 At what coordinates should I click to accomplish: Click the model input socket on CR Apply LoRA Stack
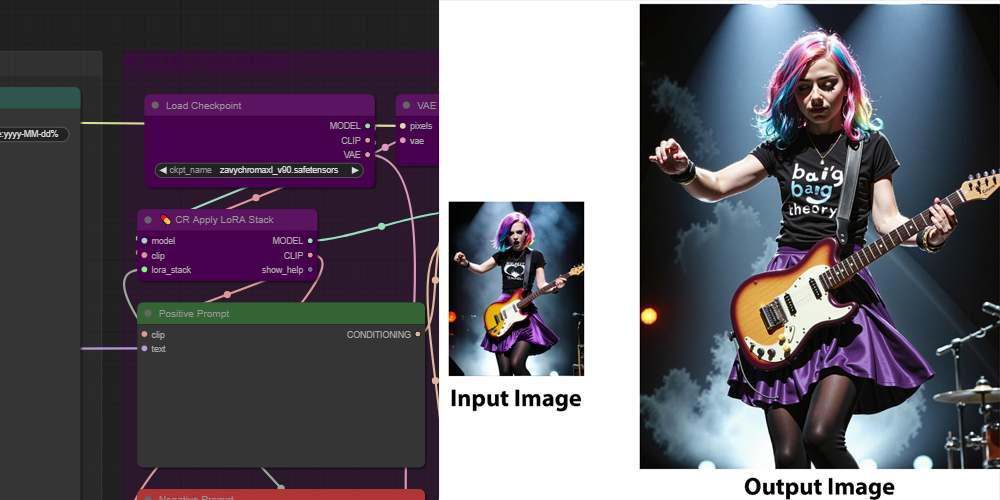pyautogui.click(x=144, y=240)
